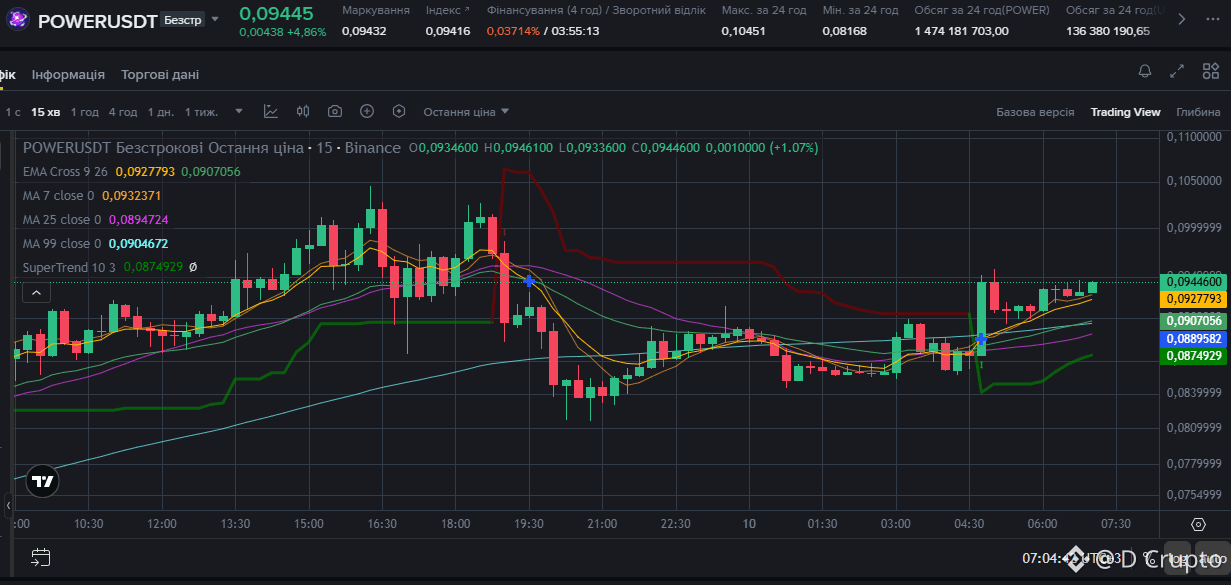1231x585 pixels.
Task: Click the 0,0874929 SuperTrend axis label
Action: tap(1193, 355)
